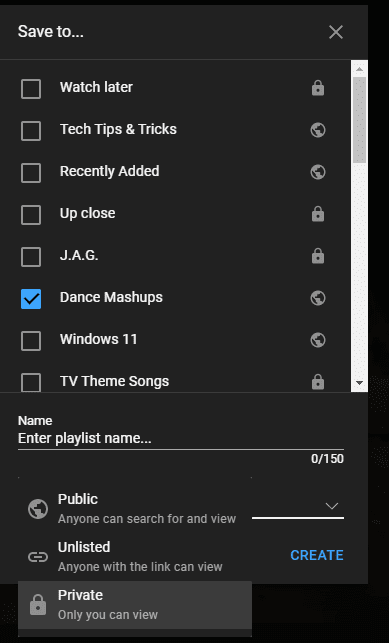The image size is (389, 643).
Task: Check the Tech Tips & Tricks checkbox
Action: pyautogui.click(x=31, y=131)
